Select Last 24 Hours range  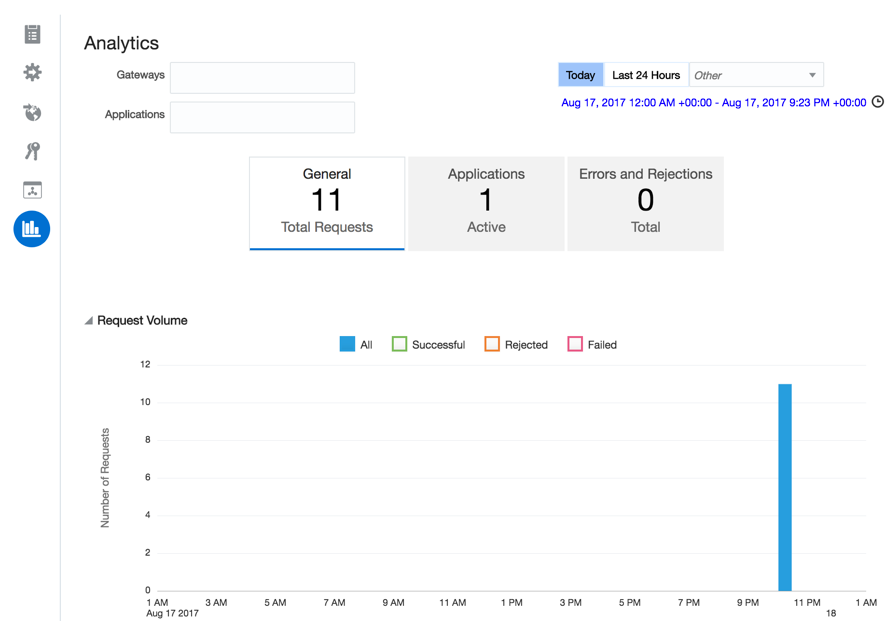646,75
